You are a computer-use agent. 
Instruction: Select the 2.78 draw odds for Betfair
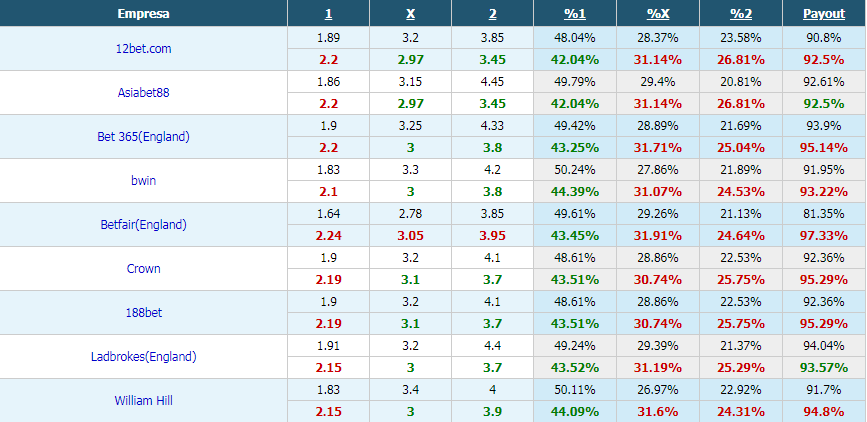click(410, 213)
